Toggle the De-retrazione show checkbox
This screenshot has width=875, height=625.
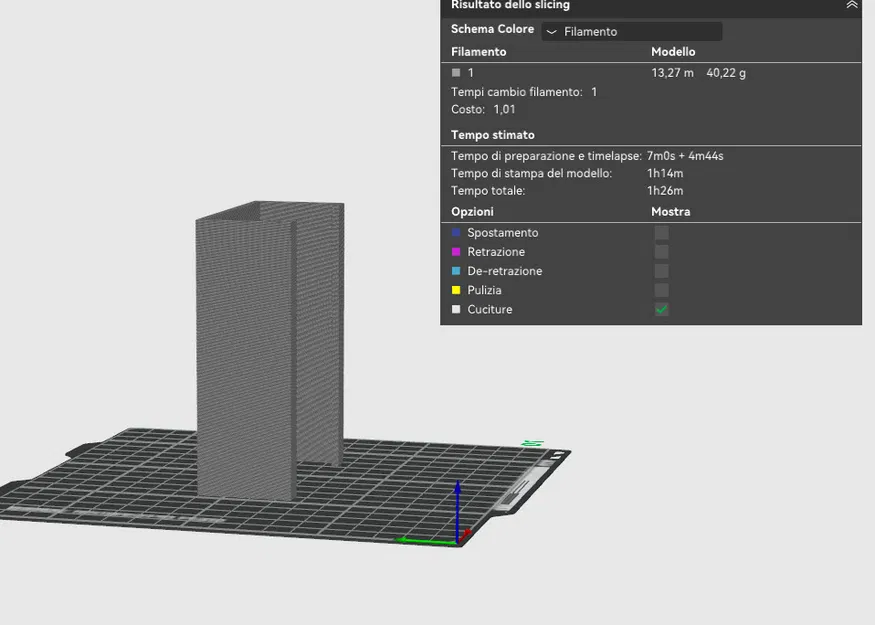(661, 271)
